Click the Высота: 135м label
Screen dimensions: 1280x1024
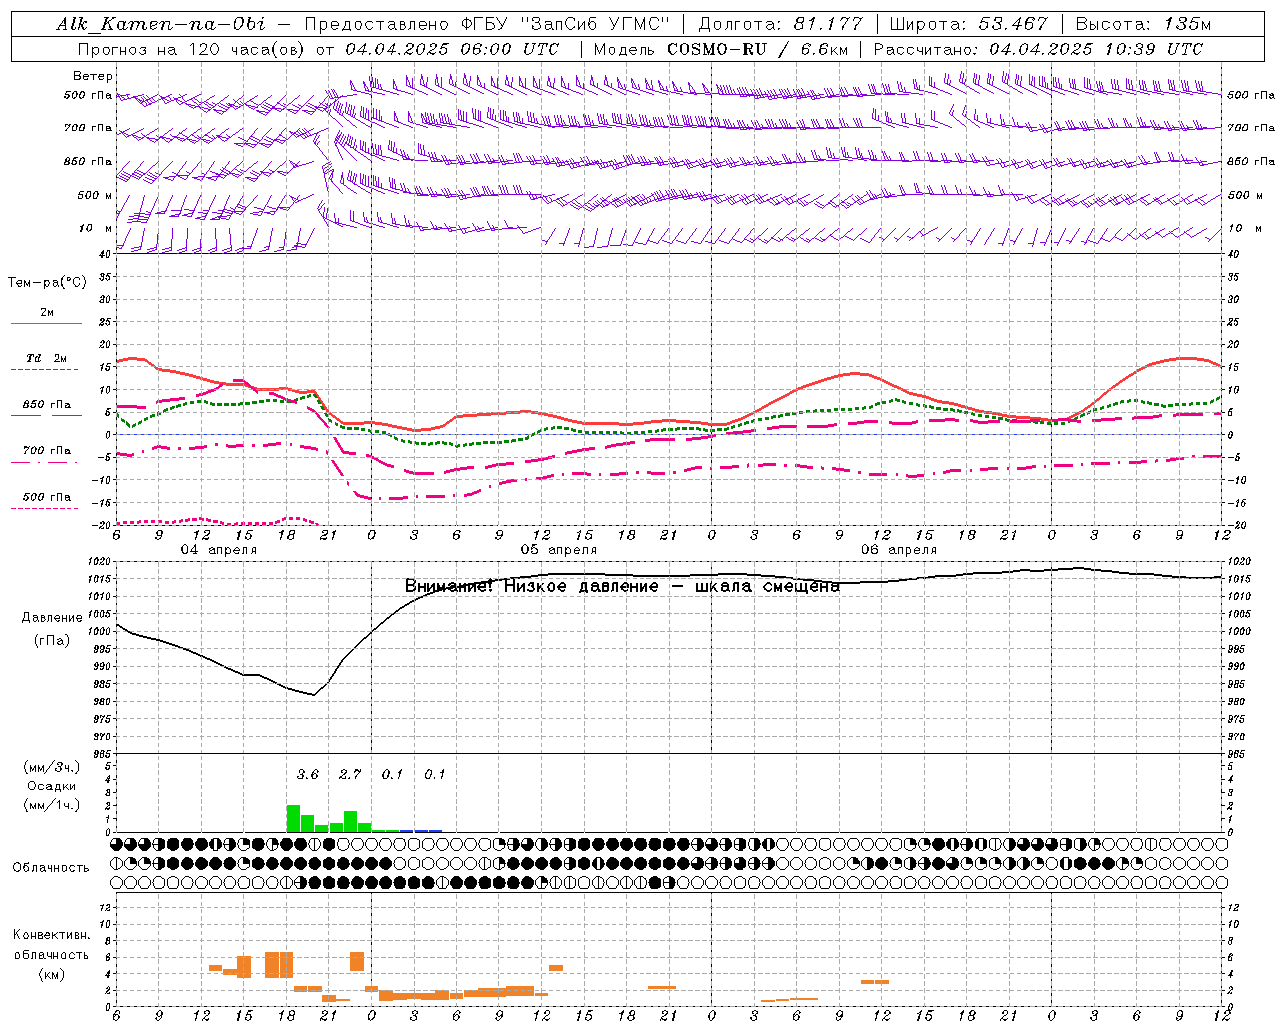[x=1143, y=24]
